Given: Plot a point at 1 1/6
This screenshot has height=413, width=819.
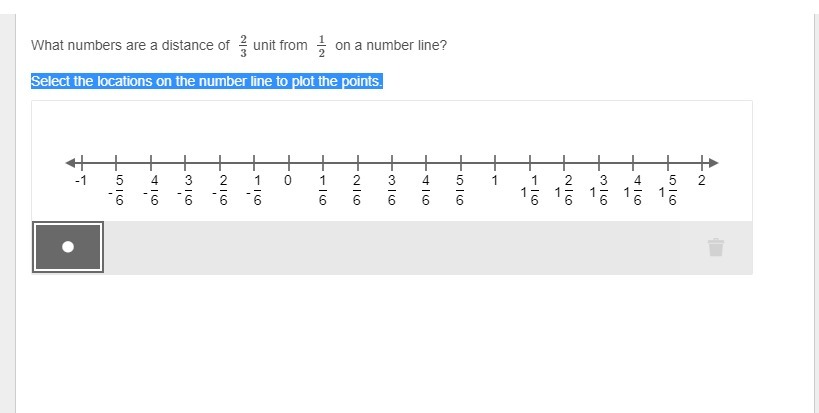Looking at the screenshot, I should click(x=530, y=163).
